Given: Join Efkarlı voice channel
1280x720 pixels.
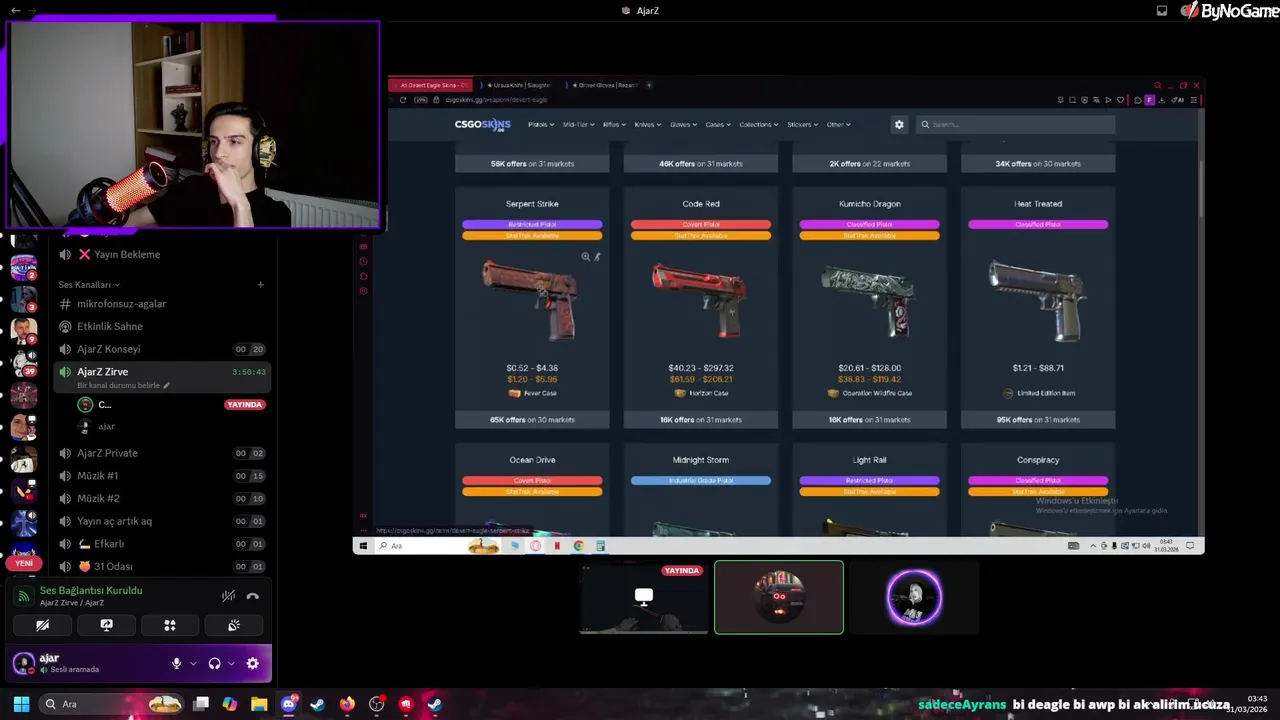Looking at the screenshot, I should point(108,543).
